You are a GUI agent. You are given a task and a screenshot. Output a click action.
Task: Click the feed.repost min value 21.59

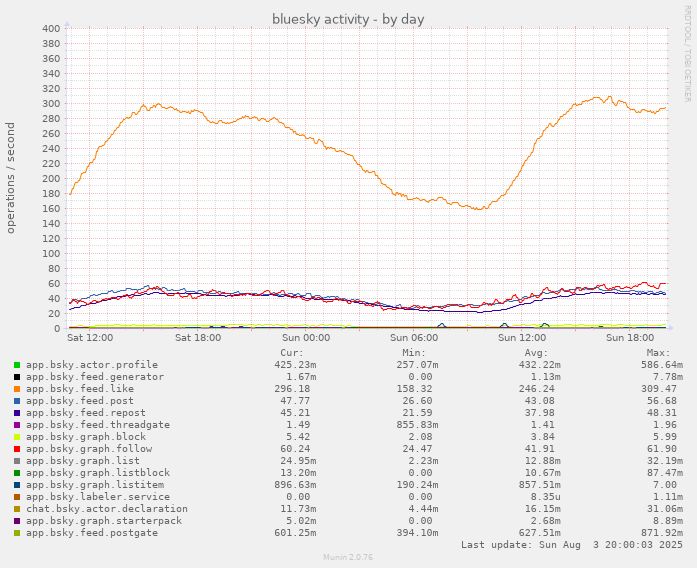pos(417,413)
